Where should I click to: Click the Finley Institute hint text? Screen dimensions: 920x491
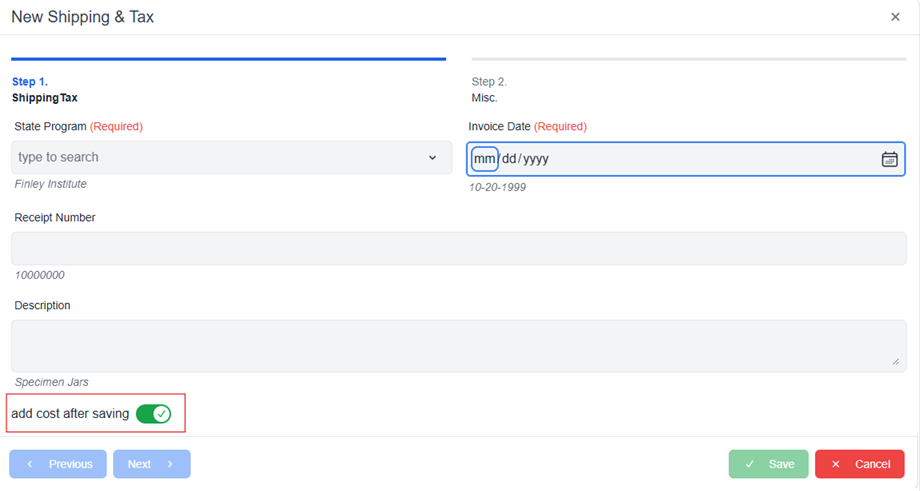click(50, 184)
